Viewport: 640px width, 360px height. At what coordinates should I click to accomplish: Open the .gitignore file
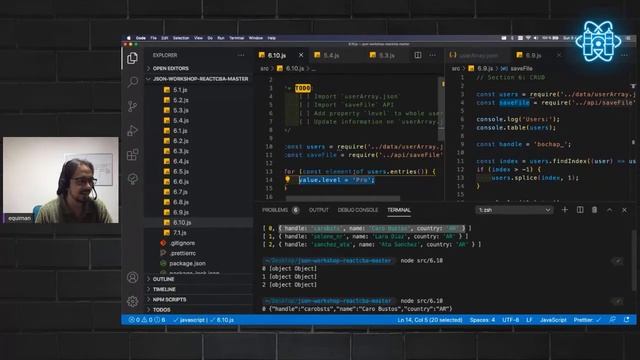coord(182,243)
